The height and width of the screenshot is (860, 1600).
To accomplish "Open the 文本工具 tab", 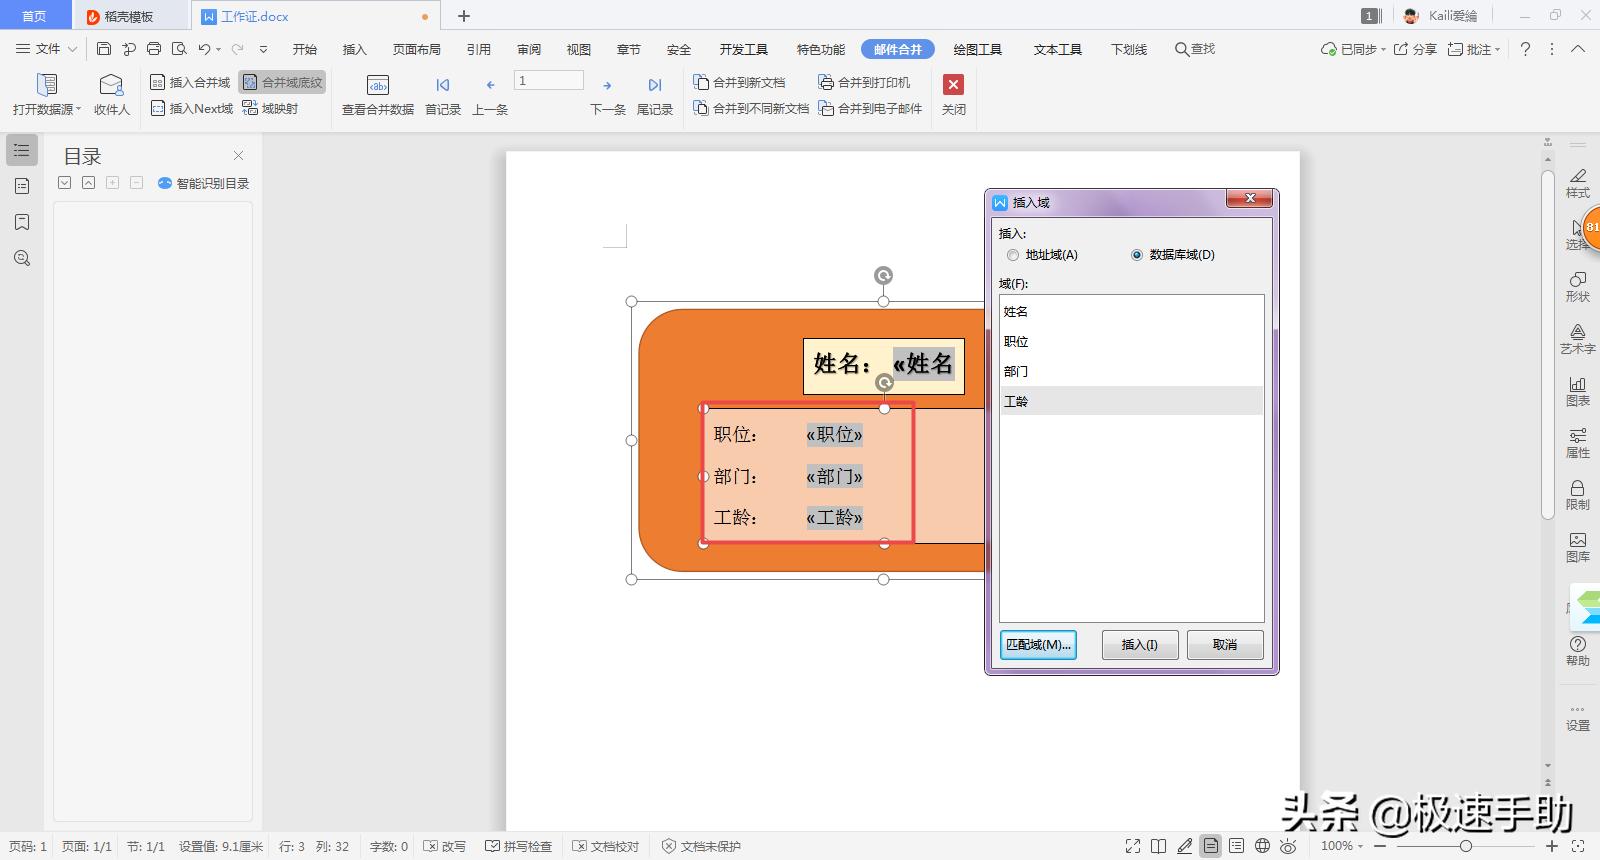I will tap(1058, 49).
